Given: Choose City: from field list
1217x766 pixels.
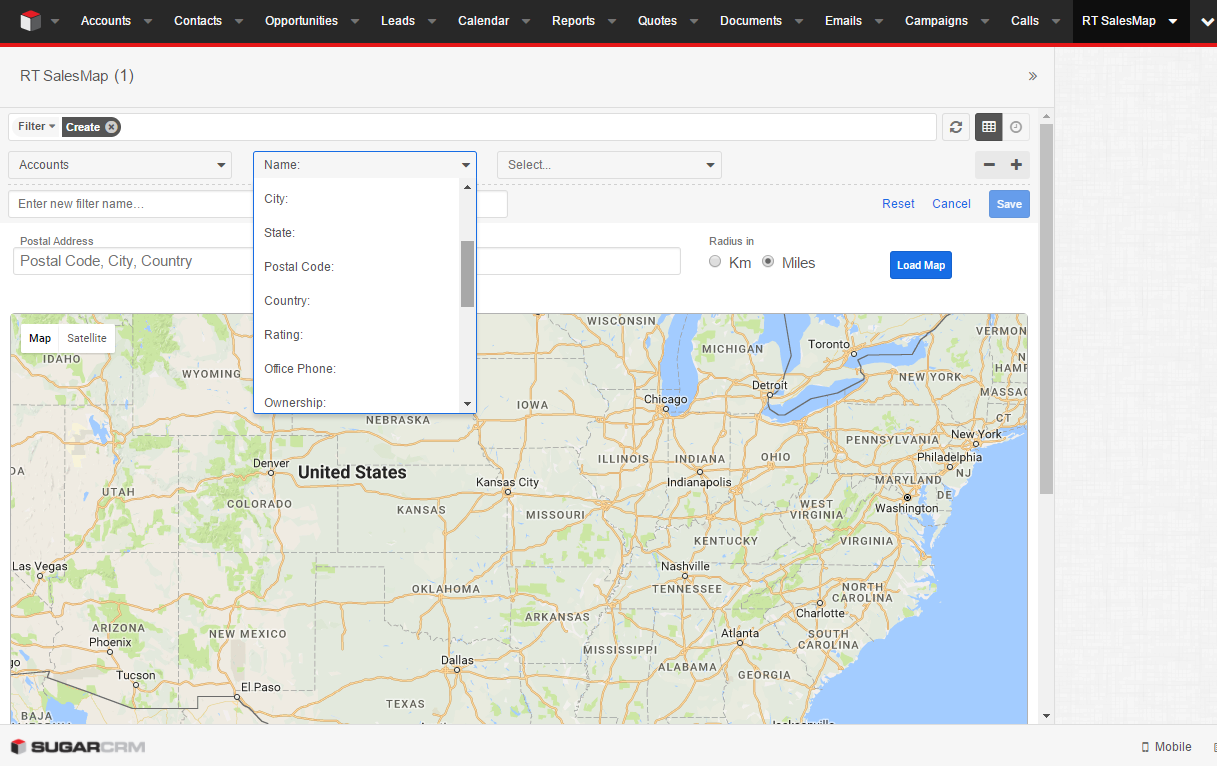Looking at the screenshot, I should pos(357,199).
